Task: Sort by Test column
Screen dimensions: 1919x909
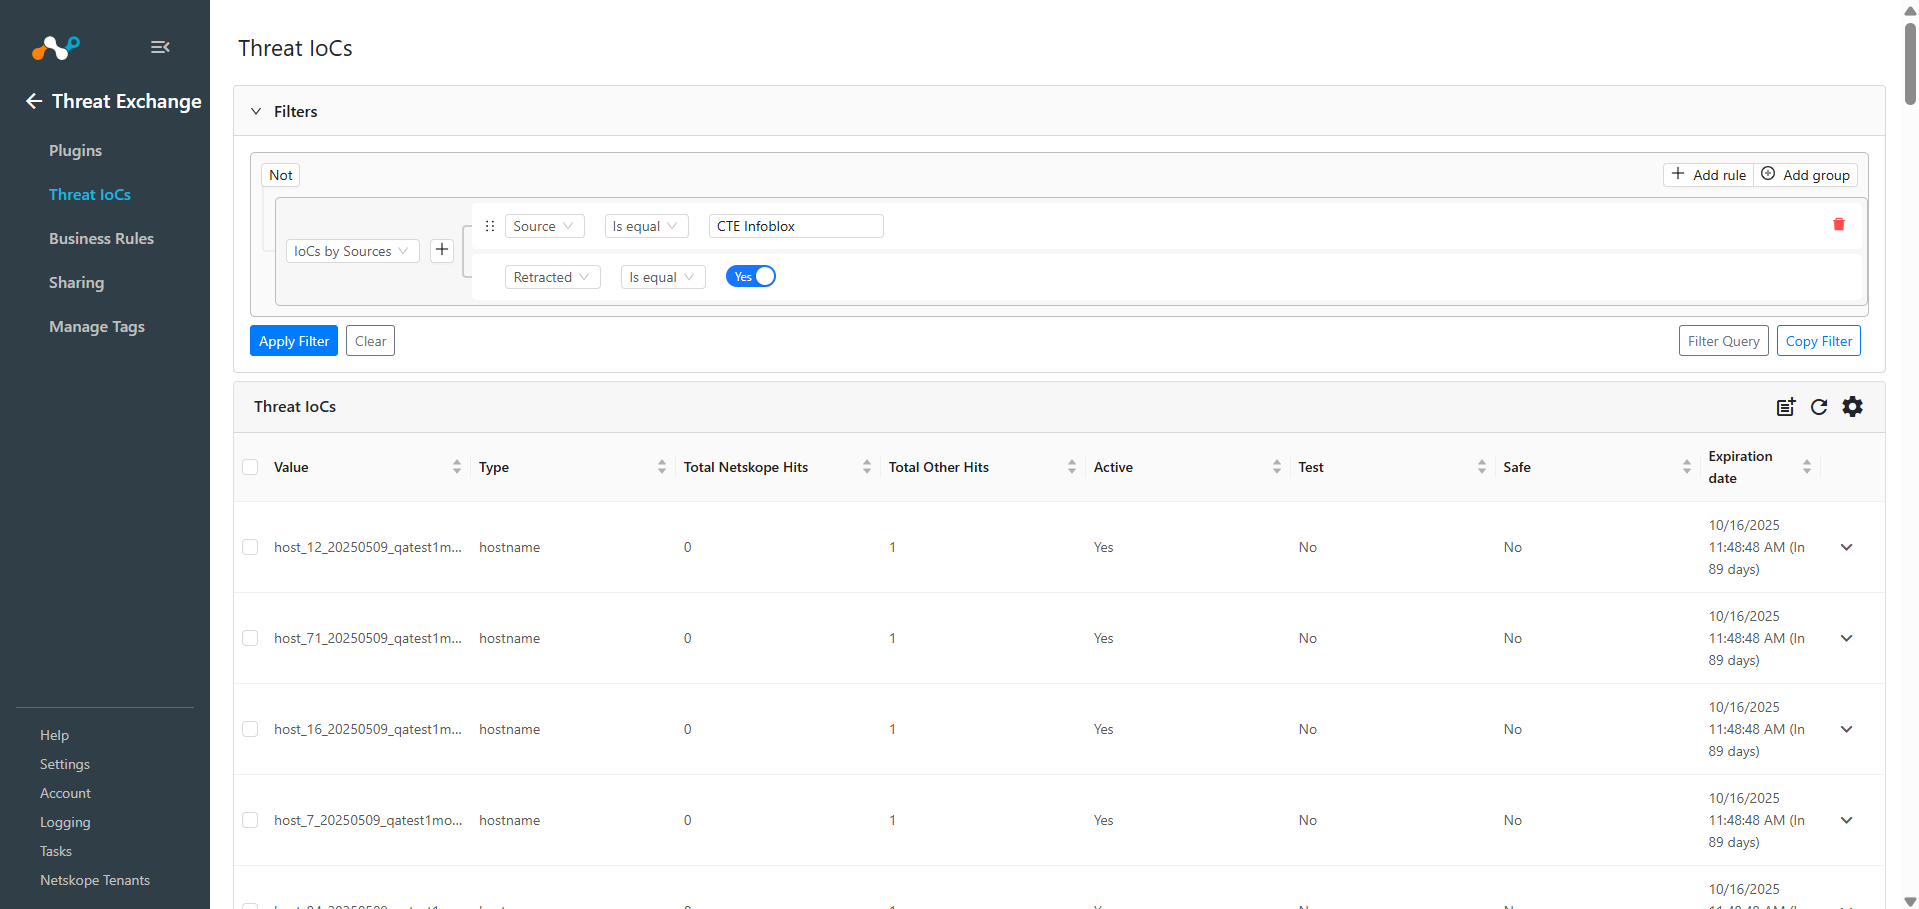Action: click(1482, 467)
